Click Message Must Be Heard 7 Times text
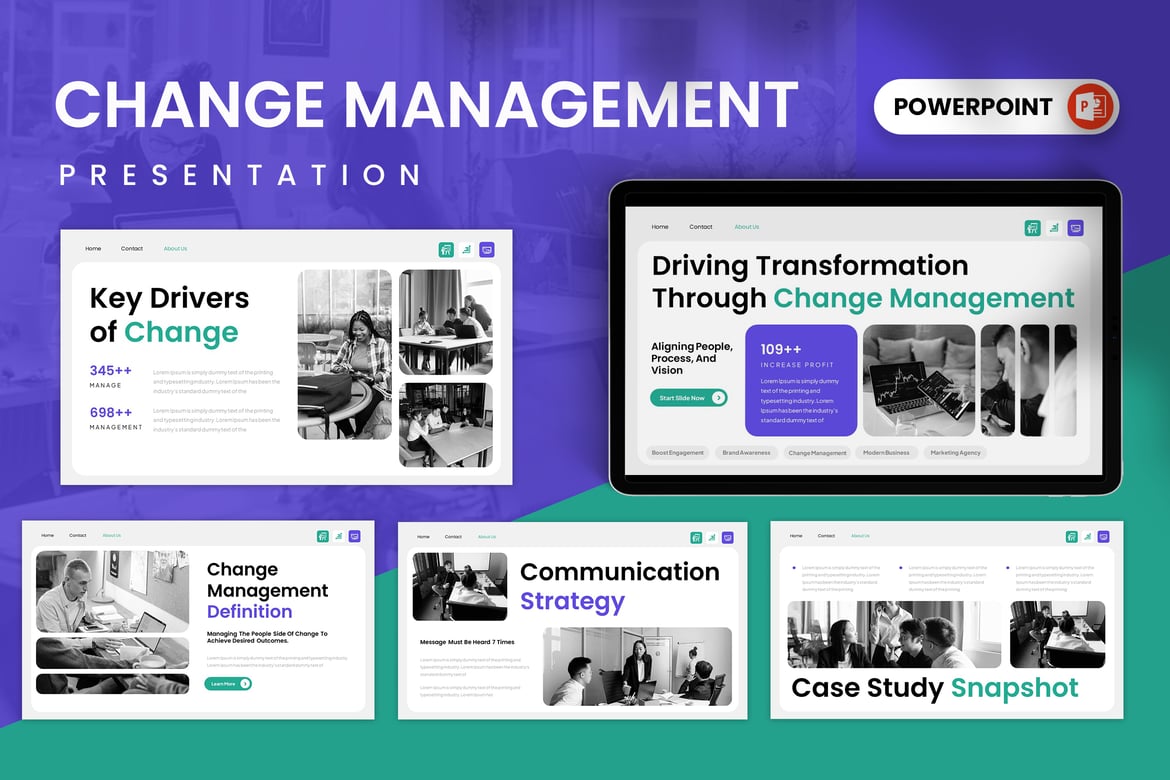 pyautogui.click(x=467, y=642)
